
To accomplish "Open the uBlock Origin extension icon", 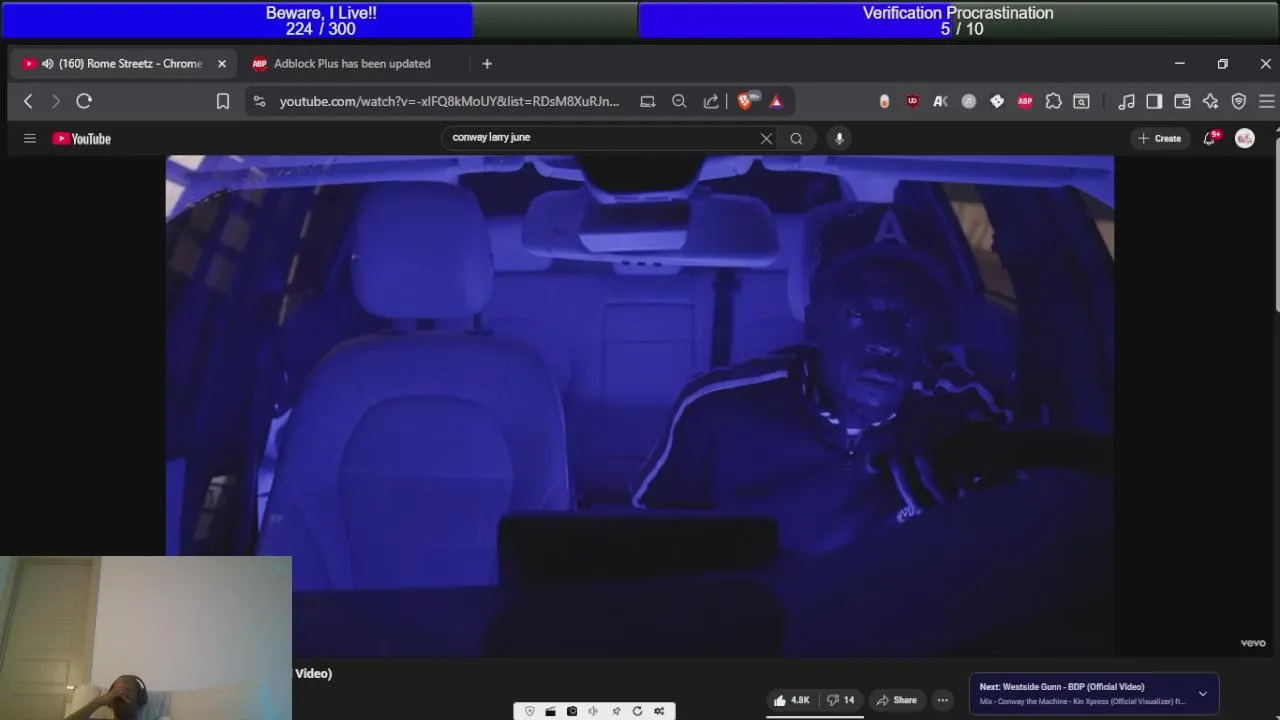I will click(912, 101).
